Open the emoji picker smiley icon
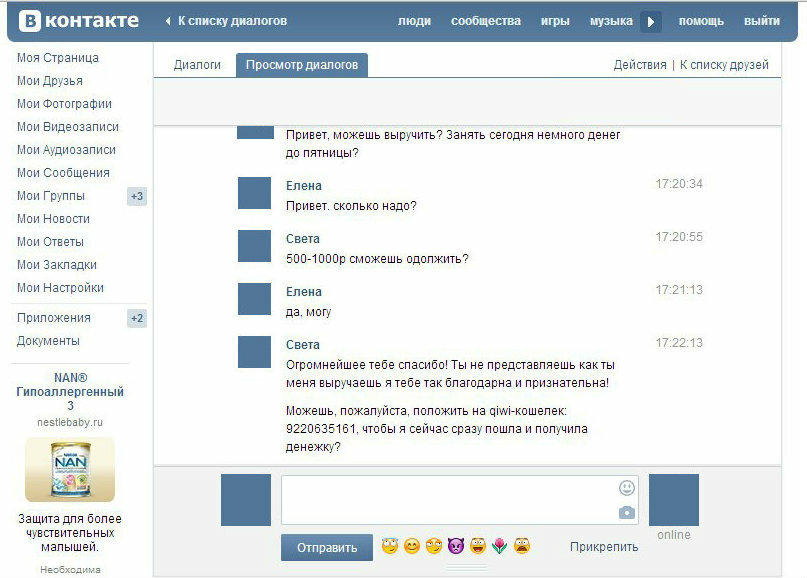 (x=627, y=488)
